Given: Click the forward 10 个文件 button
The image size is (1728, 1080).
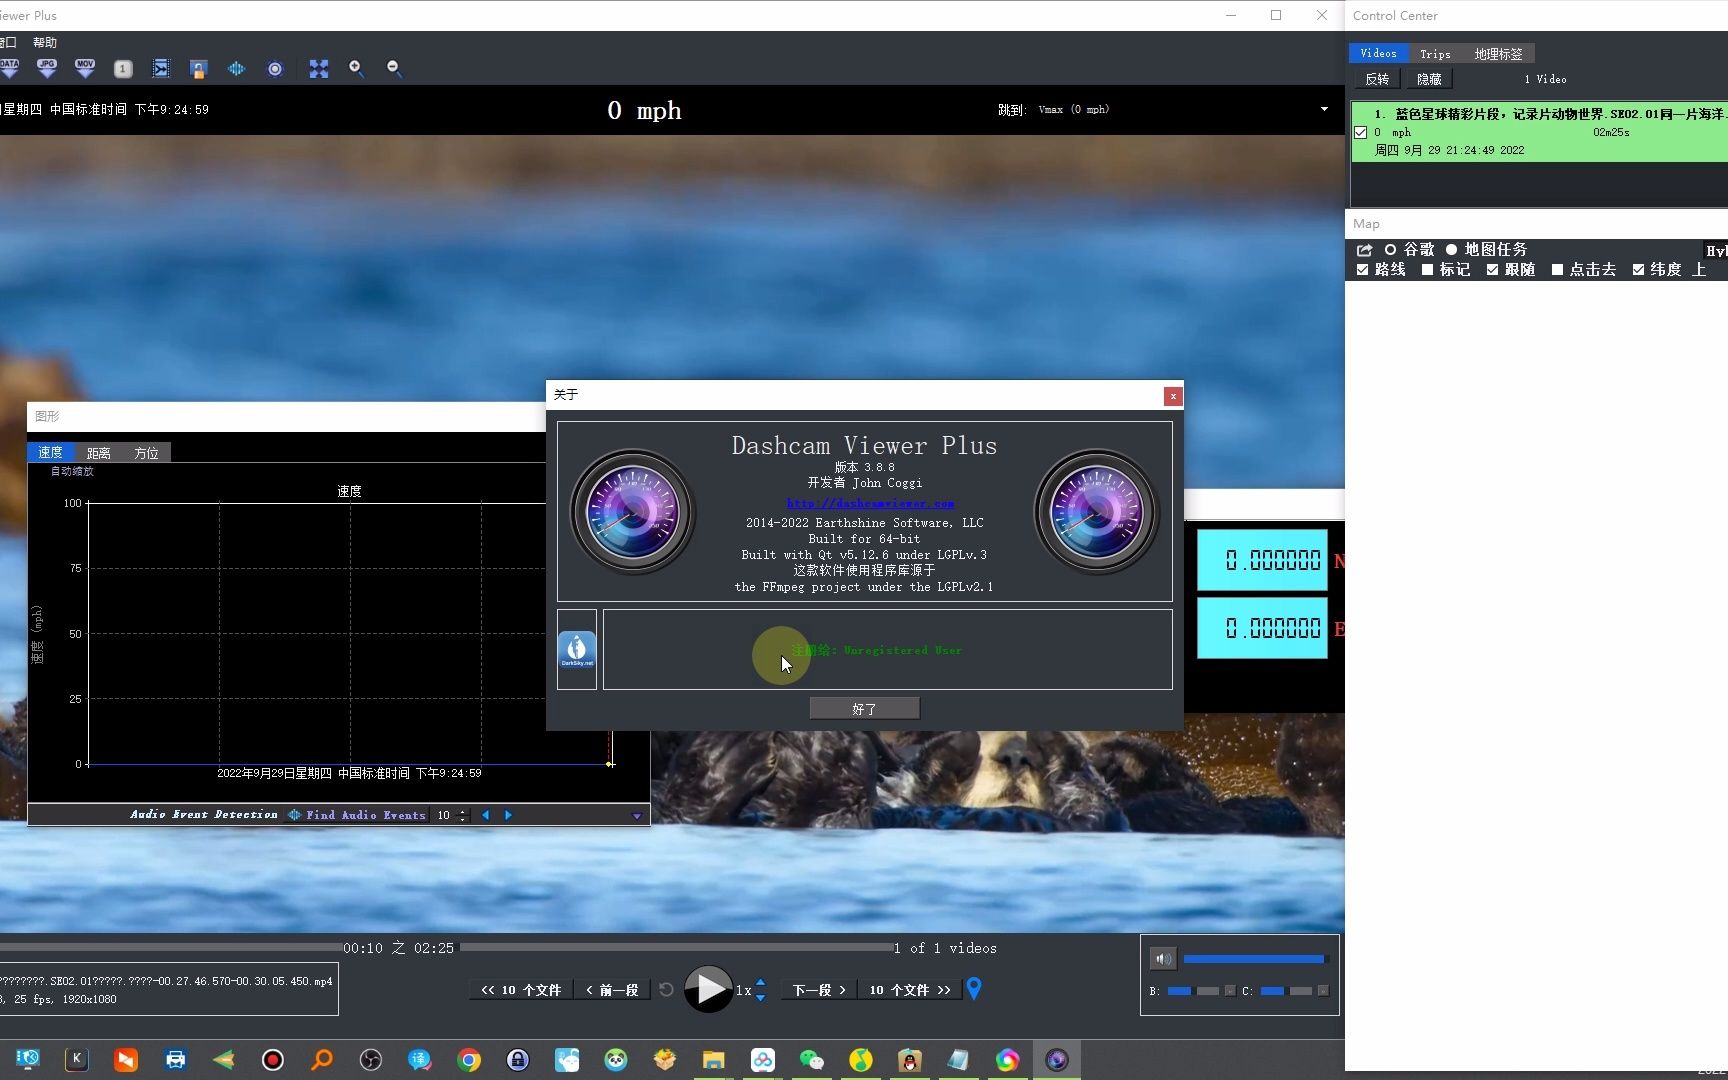Looking at the screenshot, I should (x=909, y=990).
